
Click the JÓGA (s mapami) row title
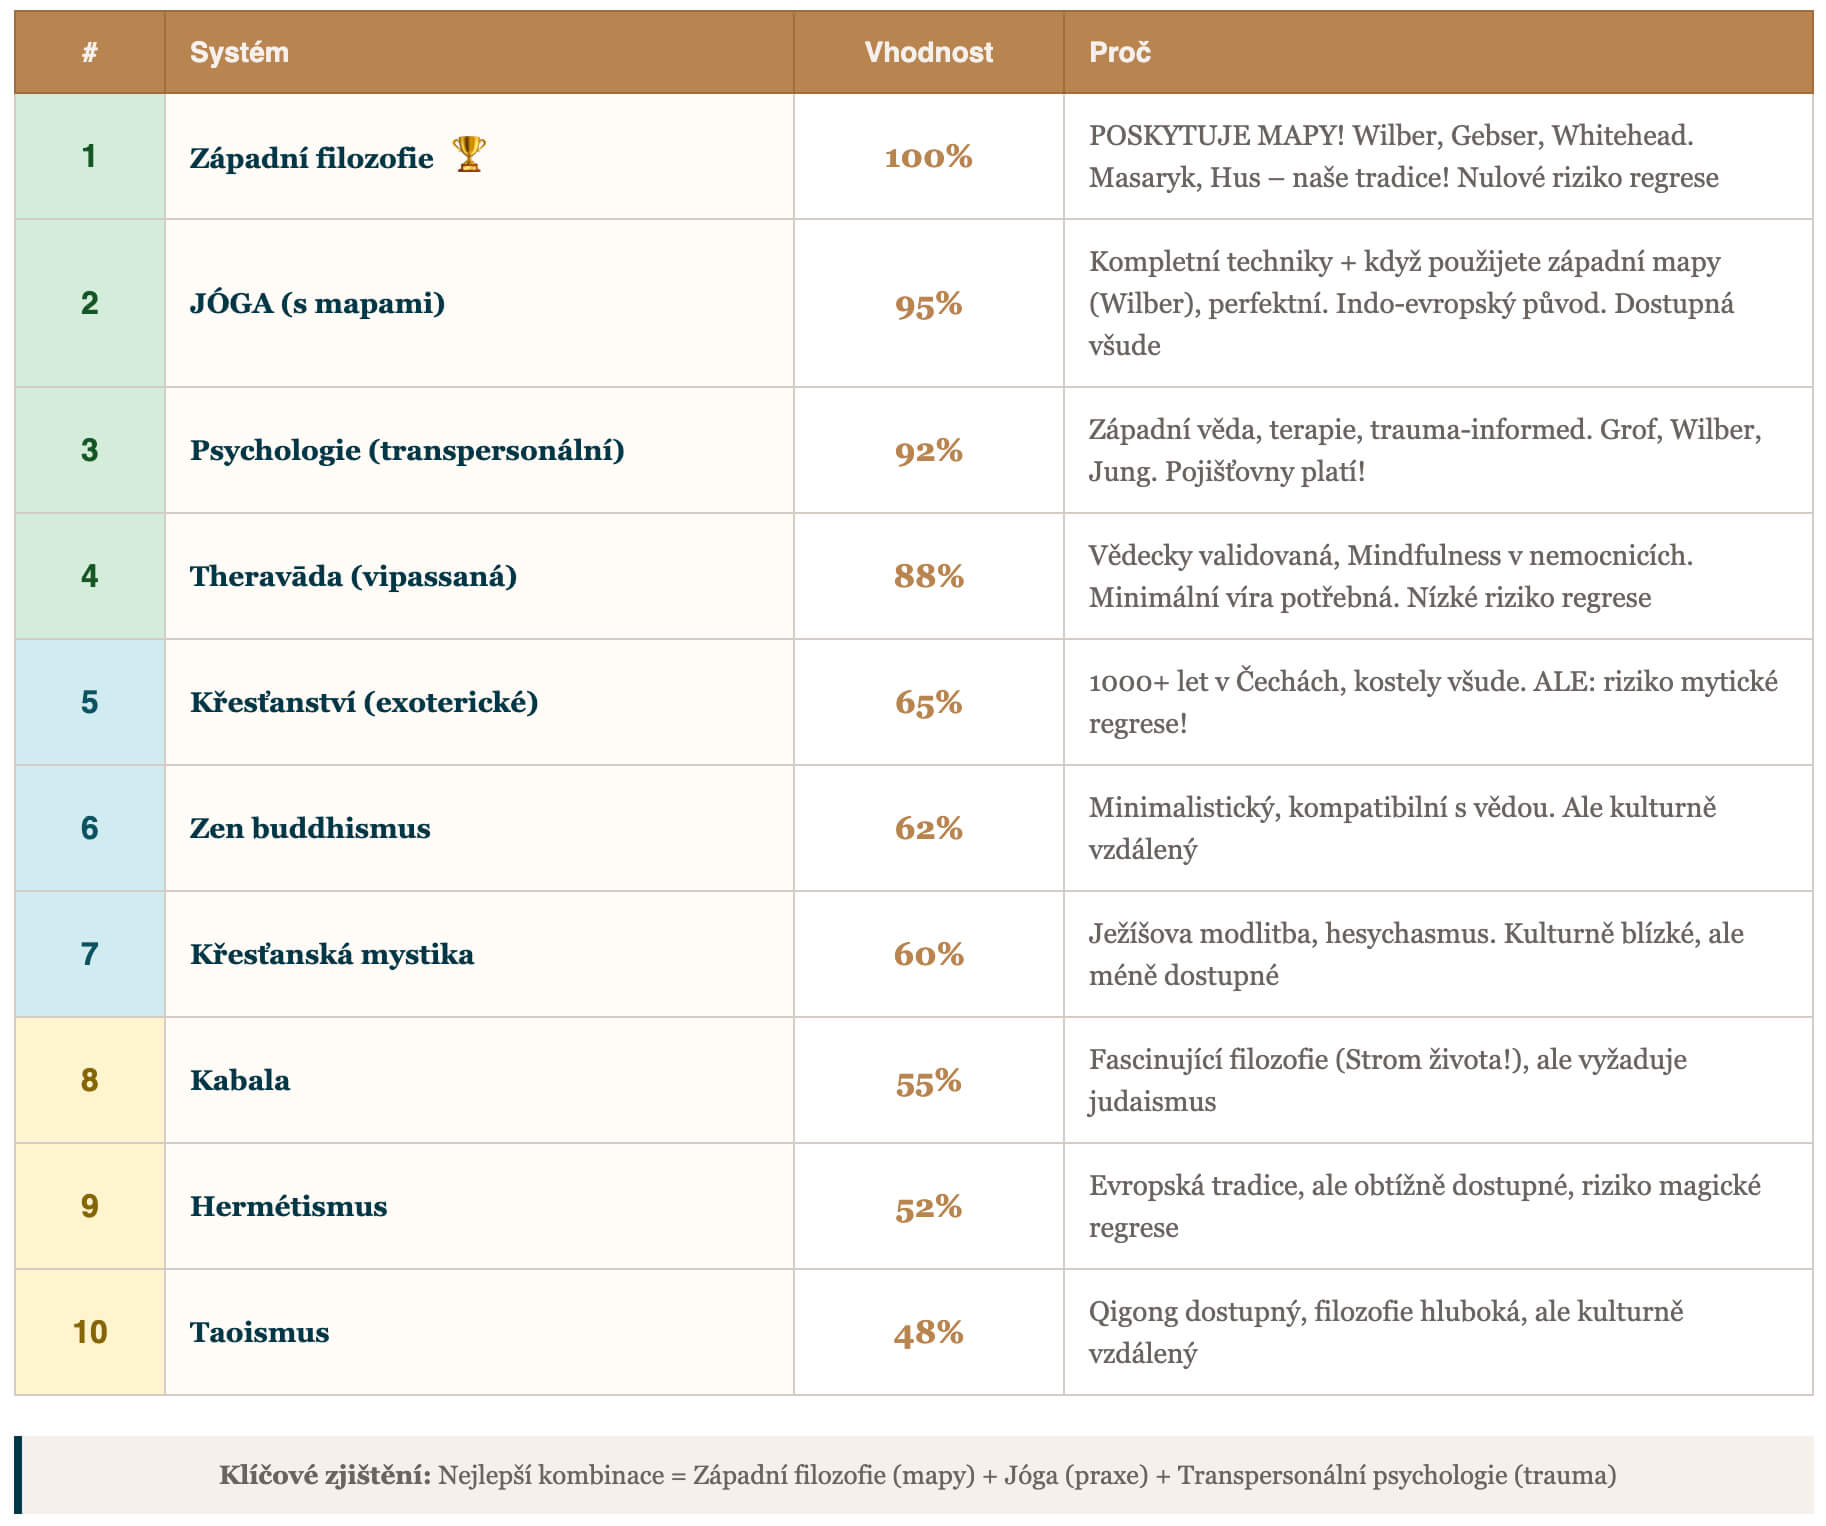(317, 303)
